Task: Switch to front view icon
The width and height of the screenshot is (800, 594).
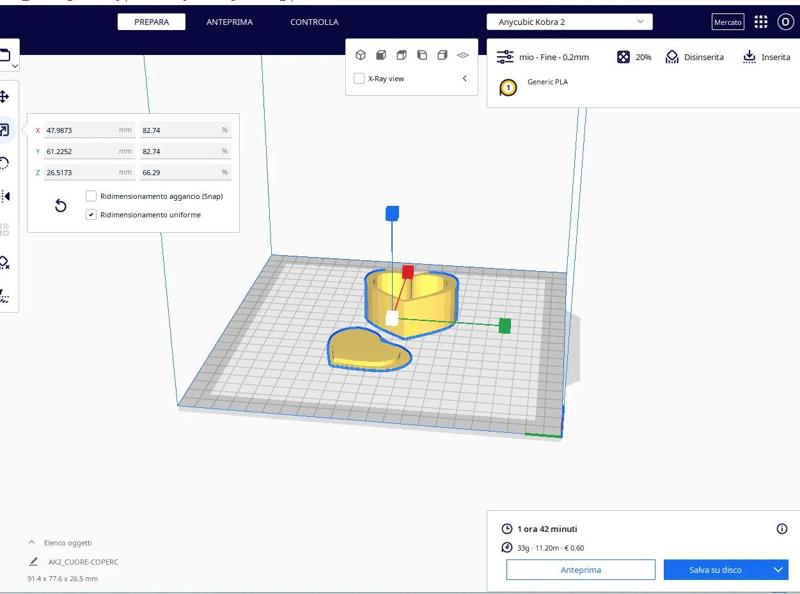Action: 381,55
